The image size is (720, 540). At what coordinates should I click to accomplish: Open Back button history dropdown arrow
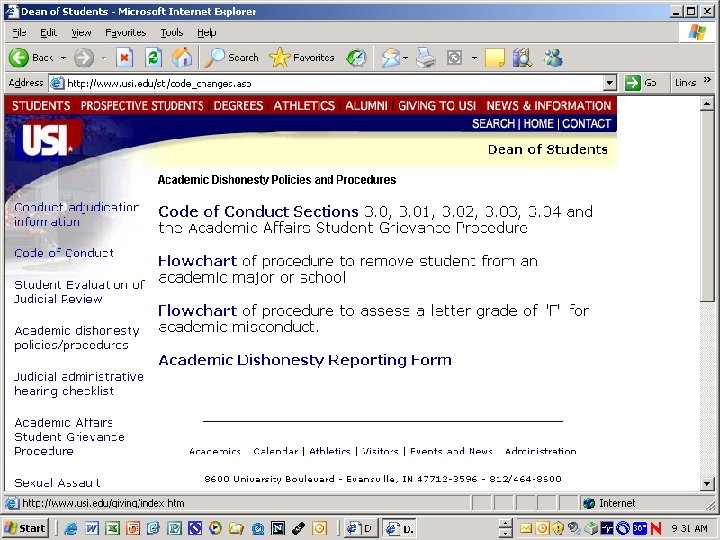(x=63, y=58)
